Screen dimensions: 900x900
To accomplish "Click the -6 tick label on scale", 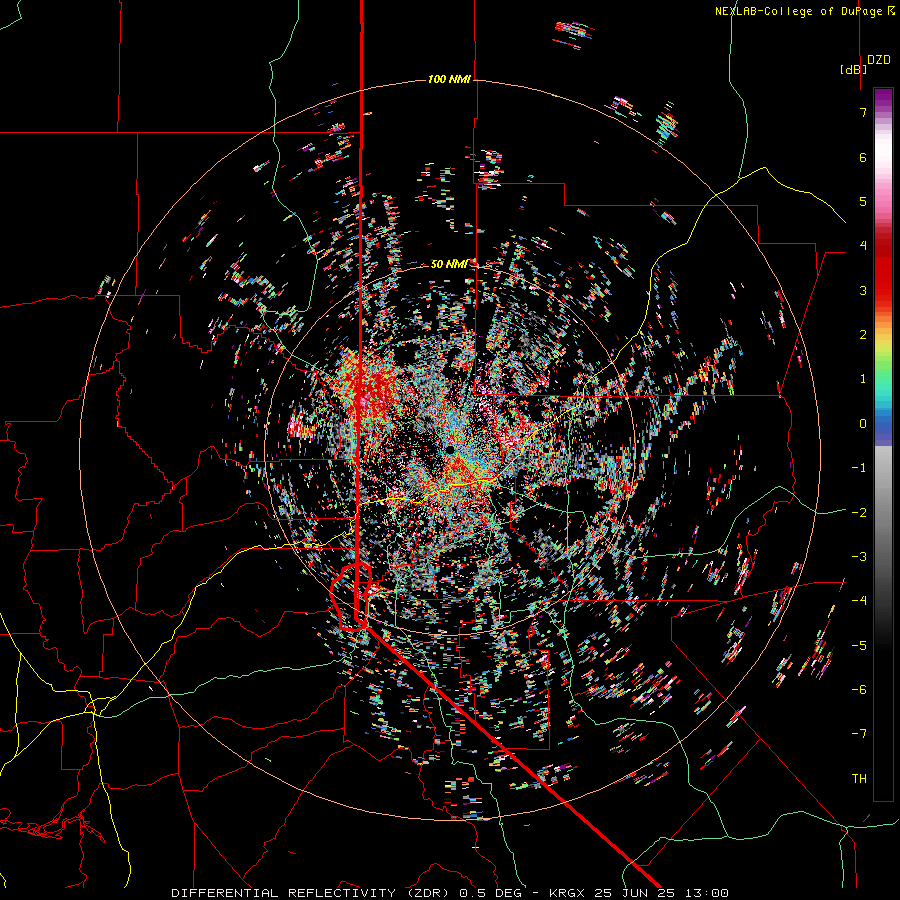I will pyautogui.click(x=859, y=690).
